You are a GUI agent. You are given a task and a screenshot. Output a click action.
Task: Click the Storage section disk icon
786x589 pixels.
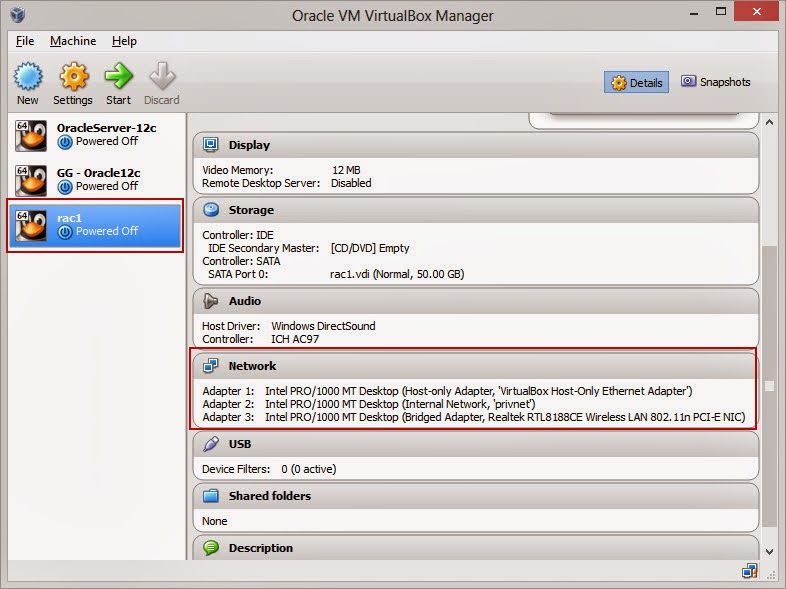point(211,210)
